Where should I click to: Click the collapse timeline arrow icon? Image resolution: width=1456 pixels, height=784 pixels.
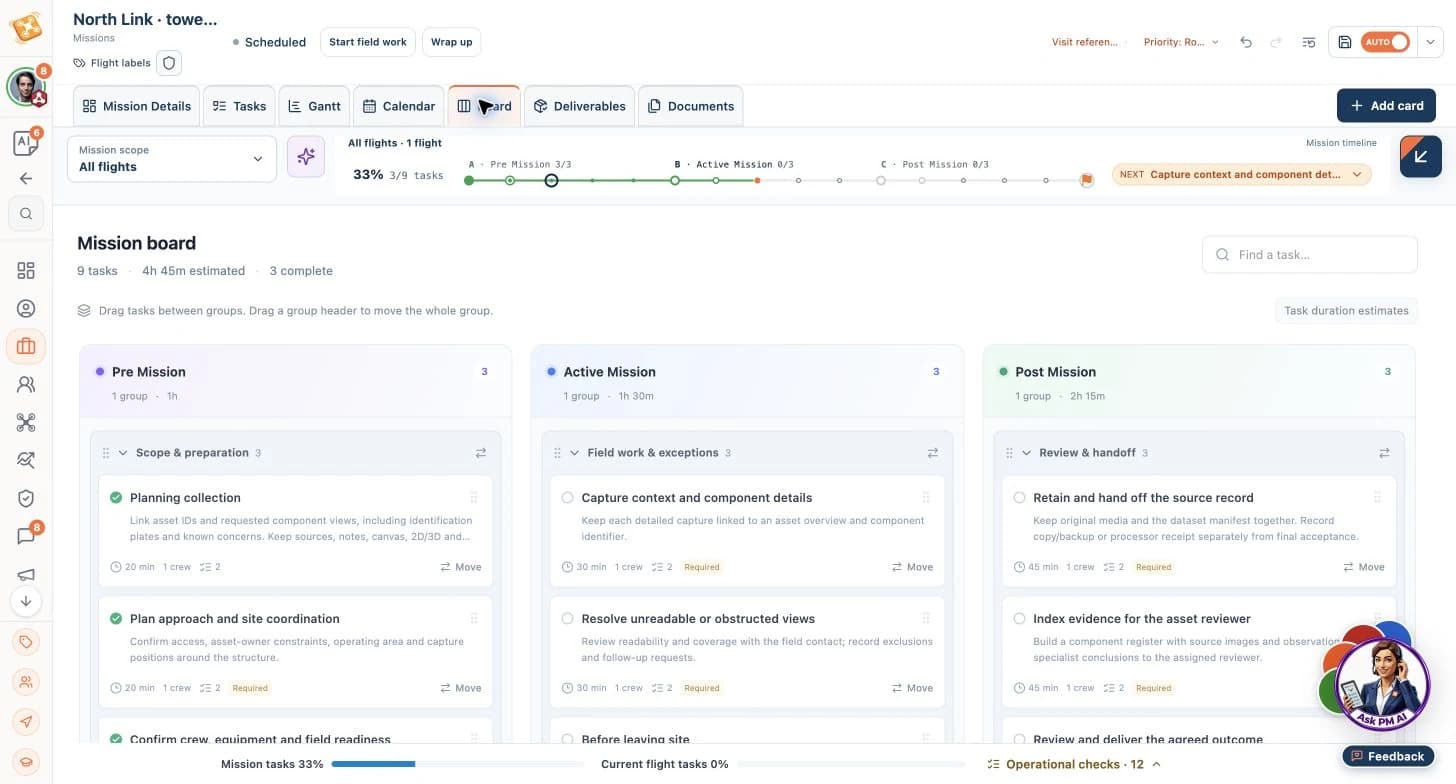(1420, 157)
